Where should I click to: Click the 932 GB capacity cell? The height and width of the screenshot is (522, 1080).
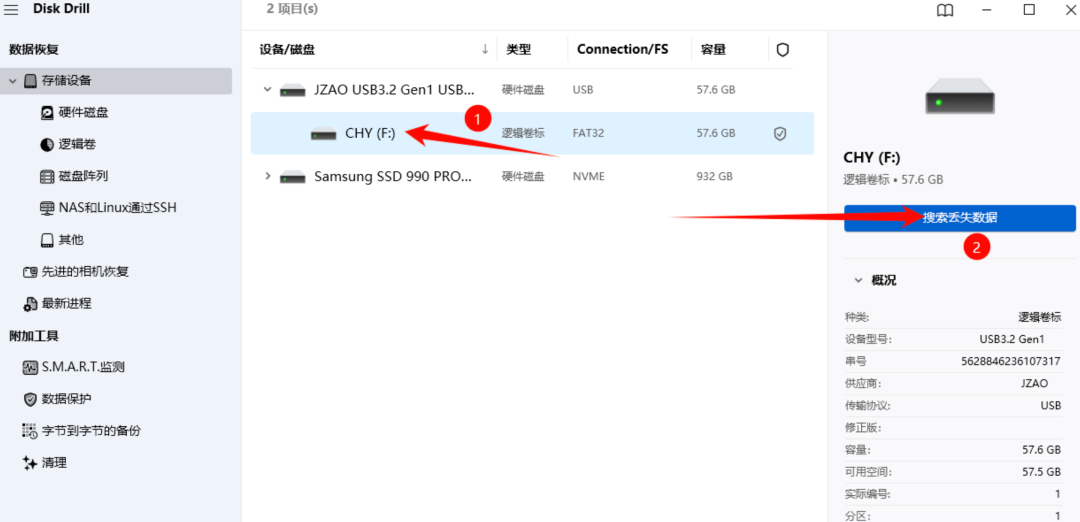tap(714, 176)
